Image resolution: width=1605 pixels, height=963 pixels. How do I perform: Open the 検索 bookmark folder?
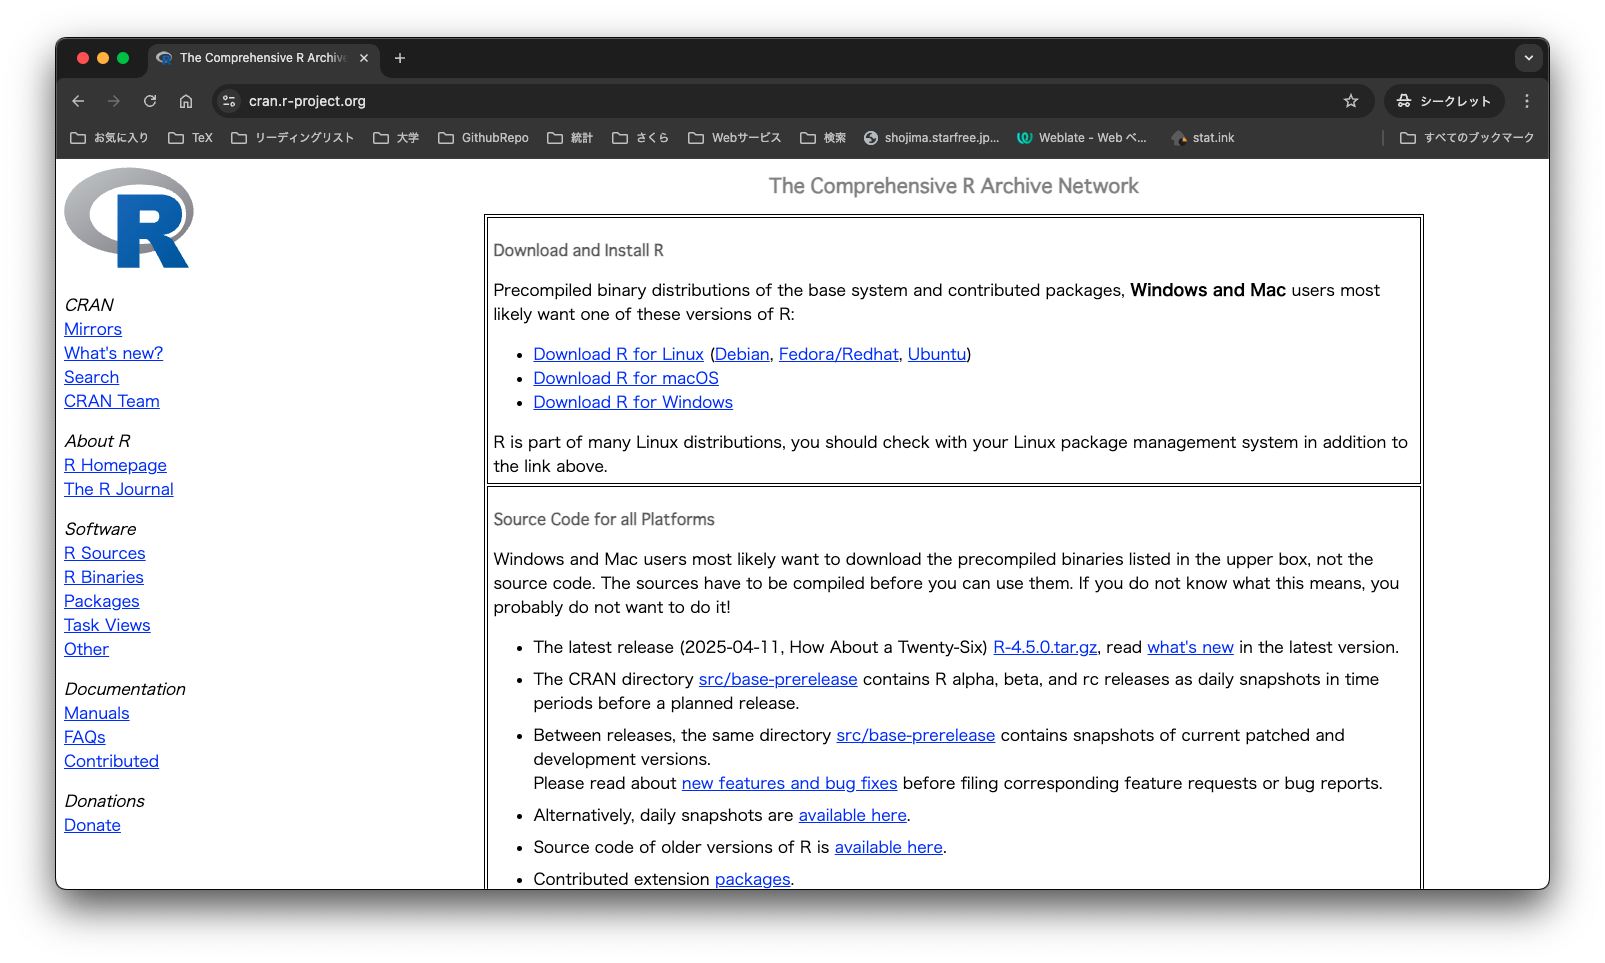823,138
